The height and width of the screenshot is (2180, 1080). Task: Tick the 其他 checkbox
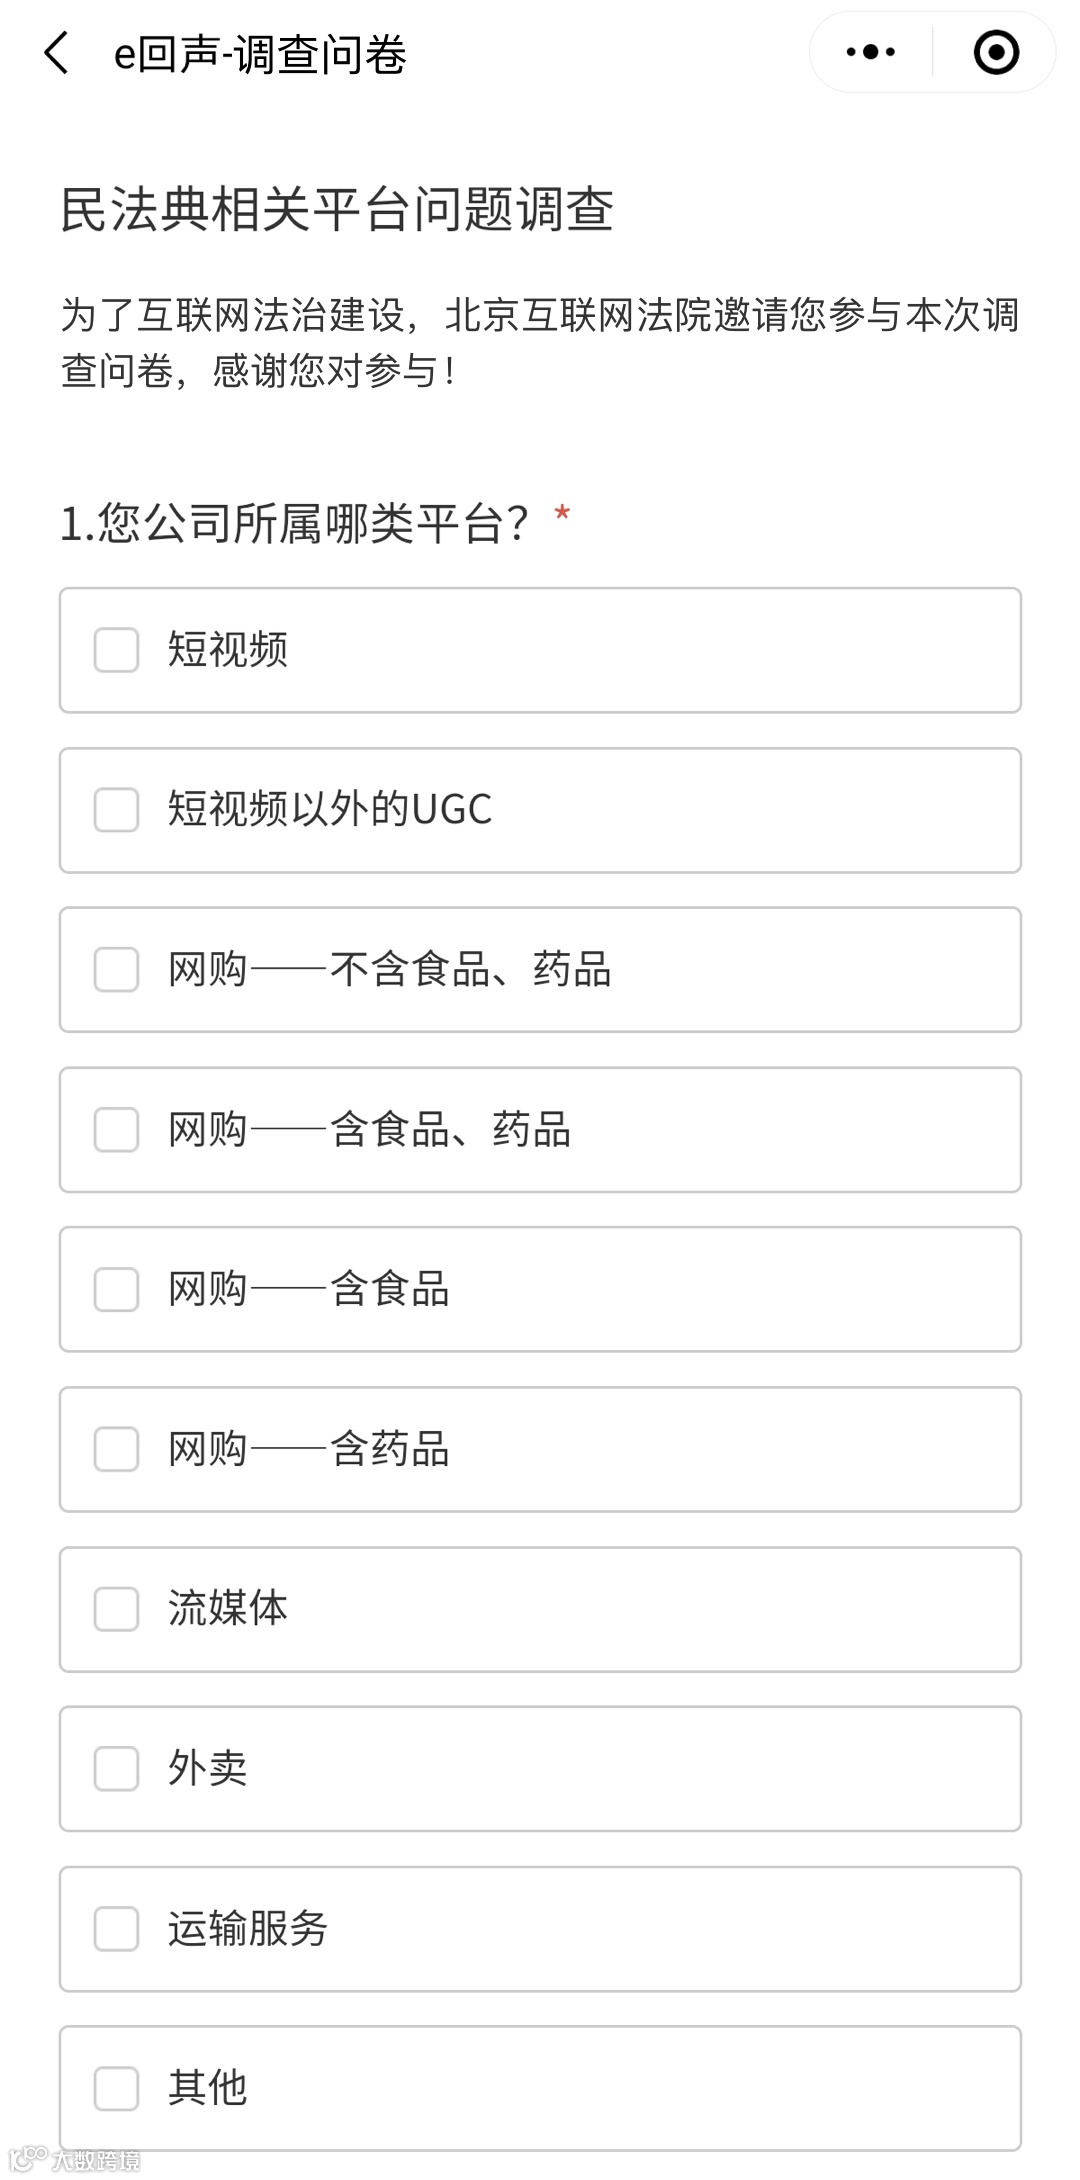tap(116, 2089)
